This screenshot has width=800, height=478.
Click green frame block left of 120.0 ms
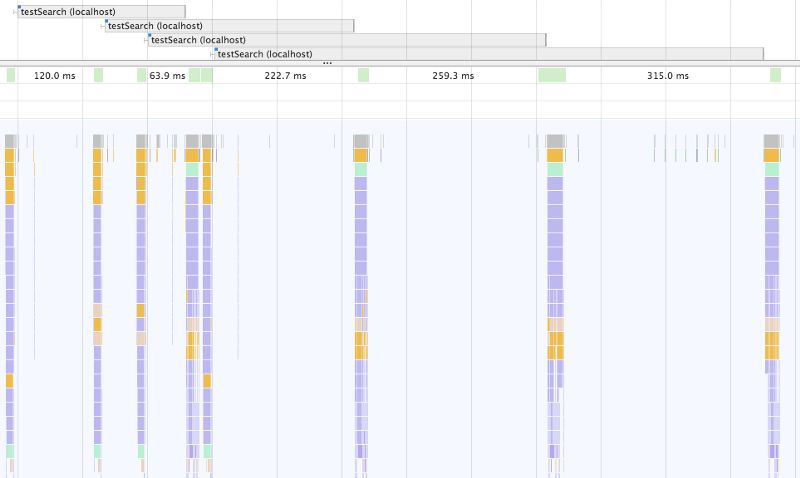[10, 75]
